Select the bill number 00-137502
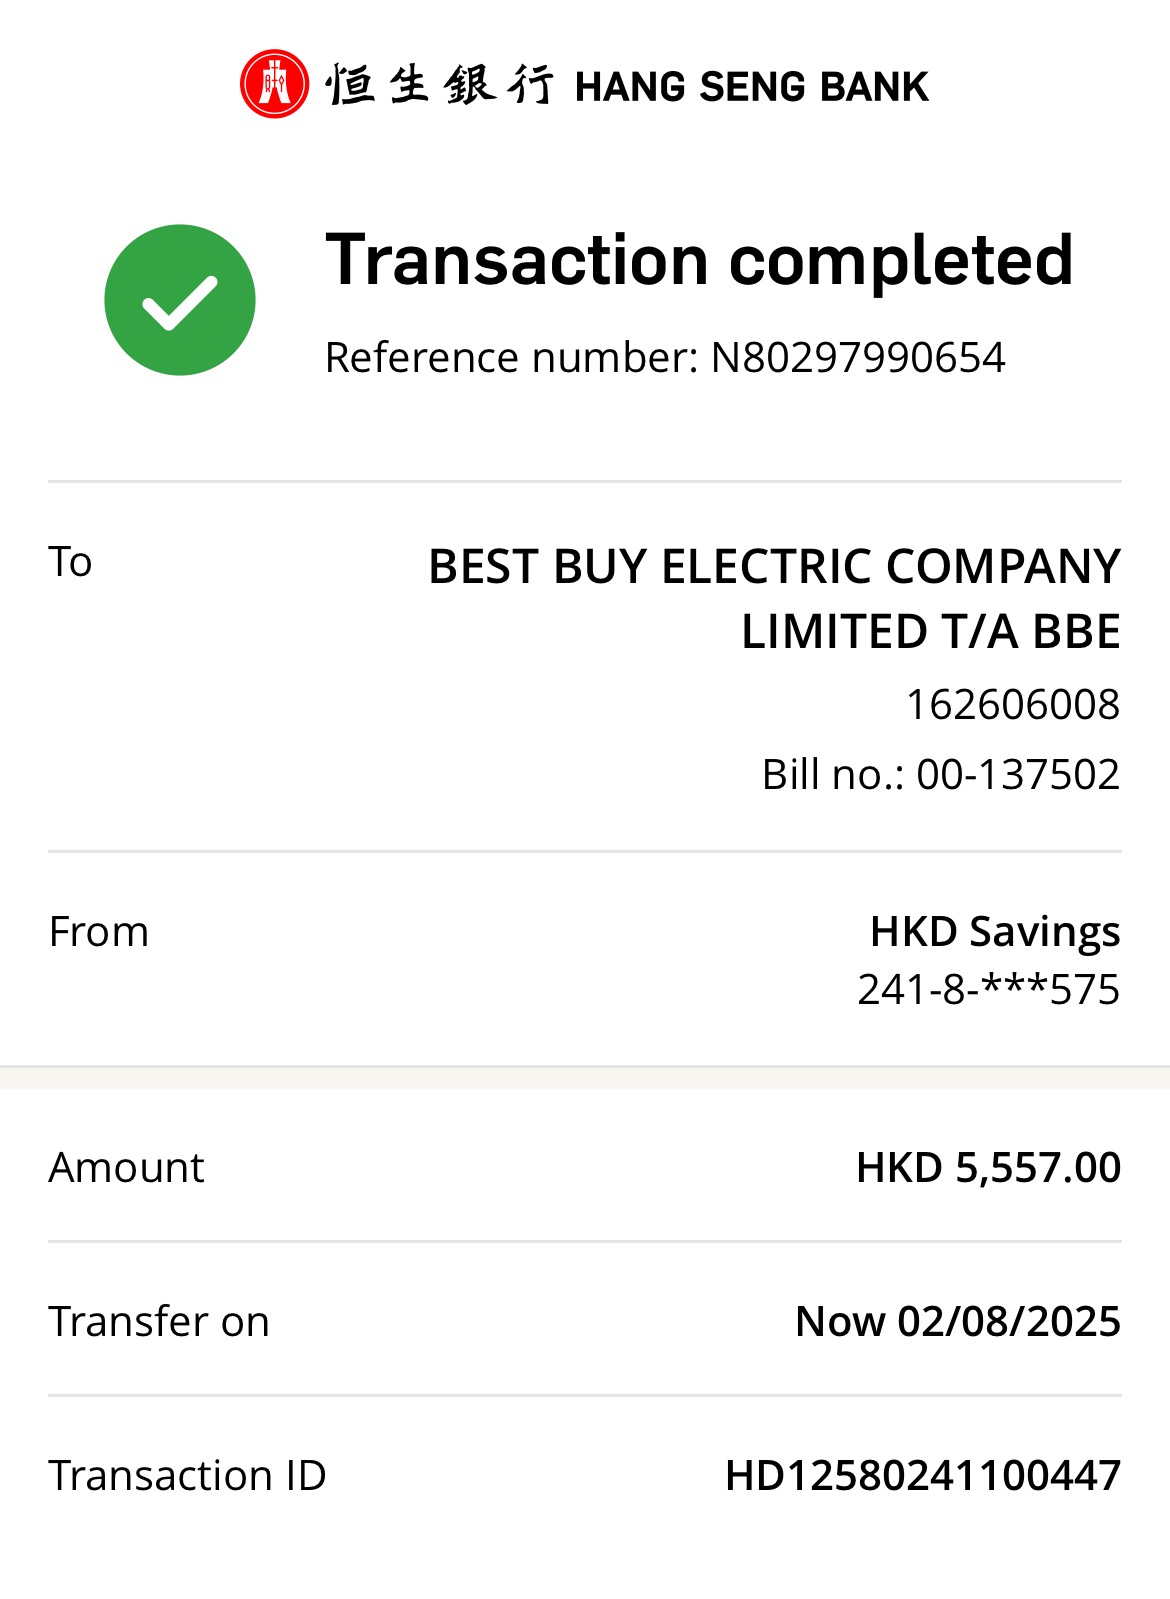Viewport: 1170px width, 1599px height. click(1017, 775)
